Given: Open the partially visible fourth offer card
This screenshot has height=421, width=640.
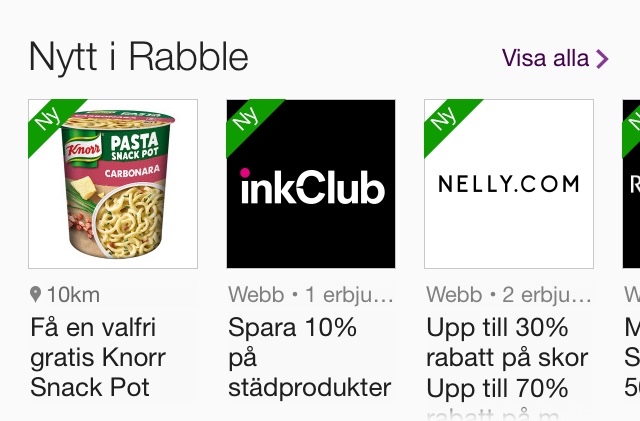Looking at the screenshot, I should tap(631, 184).
